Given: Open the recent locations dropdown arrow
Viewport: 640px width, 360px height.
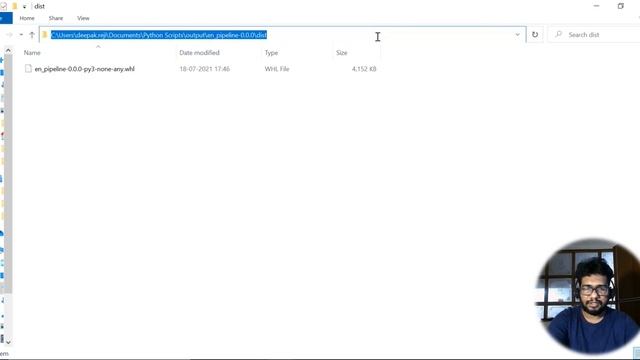Looking at the screenshot, I should point(21,35).
